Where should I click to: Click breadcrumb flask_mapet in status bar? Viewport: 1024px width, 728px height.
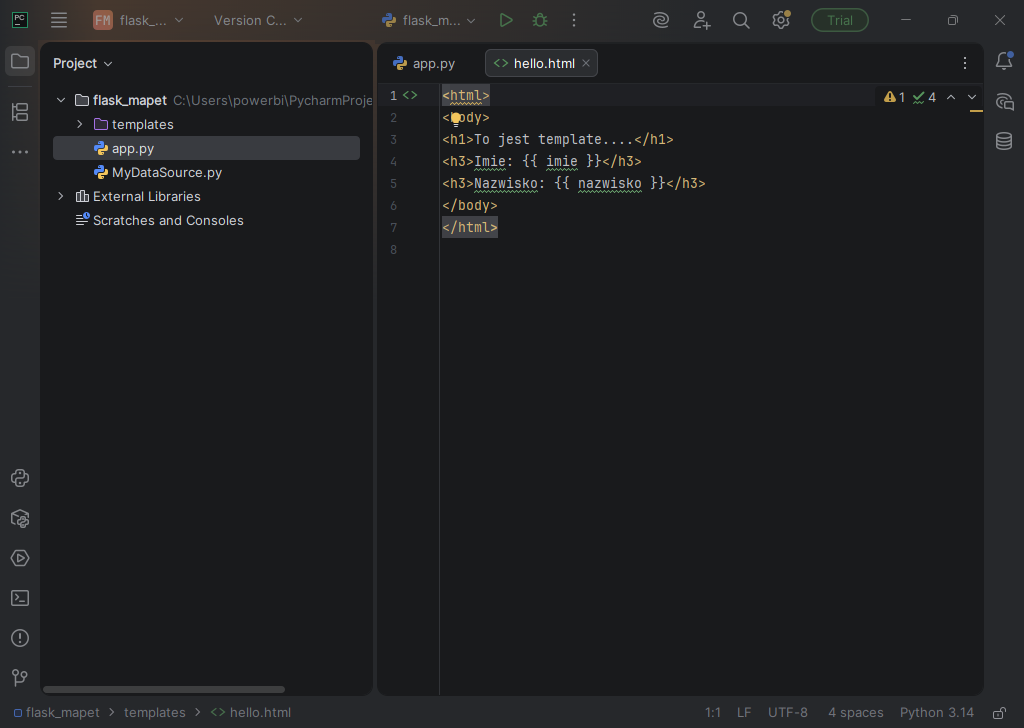(57, 712)
